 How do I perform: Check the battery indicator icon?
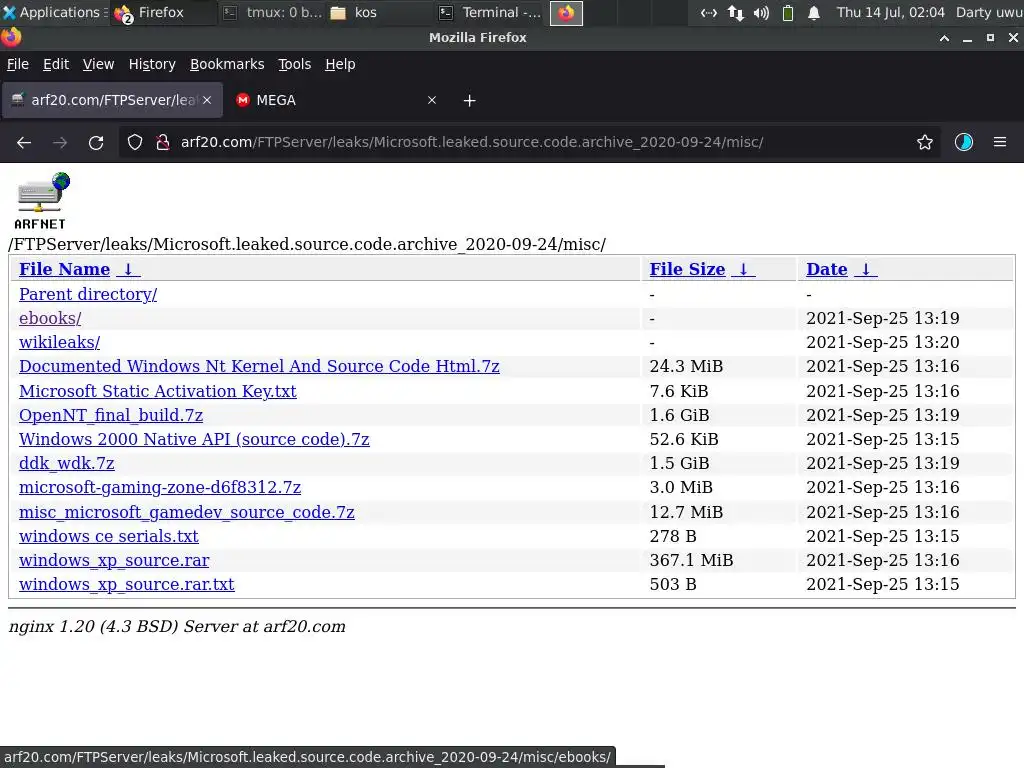click(788, 12)
